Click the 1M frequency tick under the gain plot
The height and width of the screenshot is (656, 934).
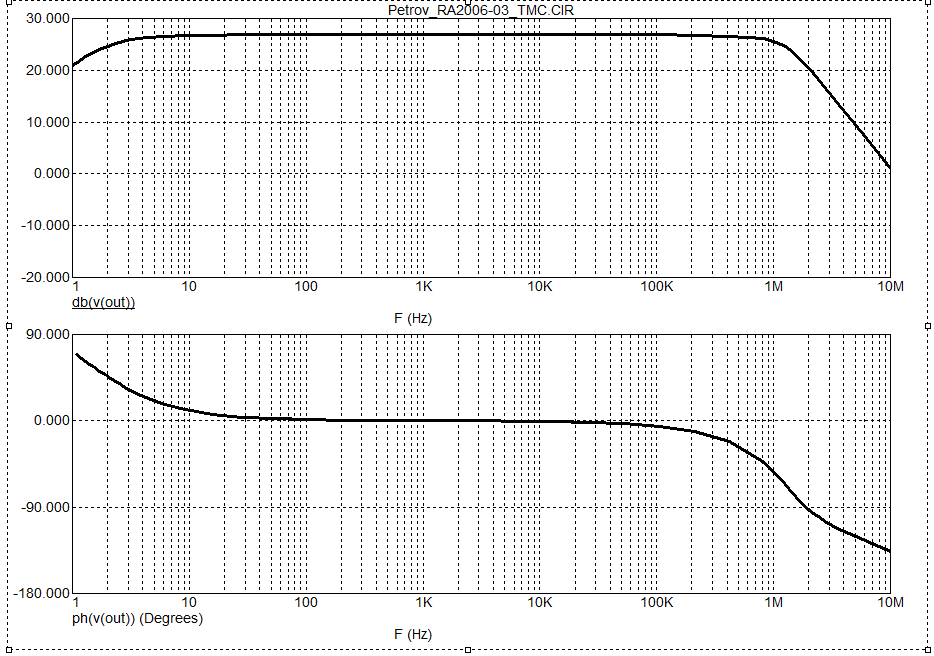[774, 287]
